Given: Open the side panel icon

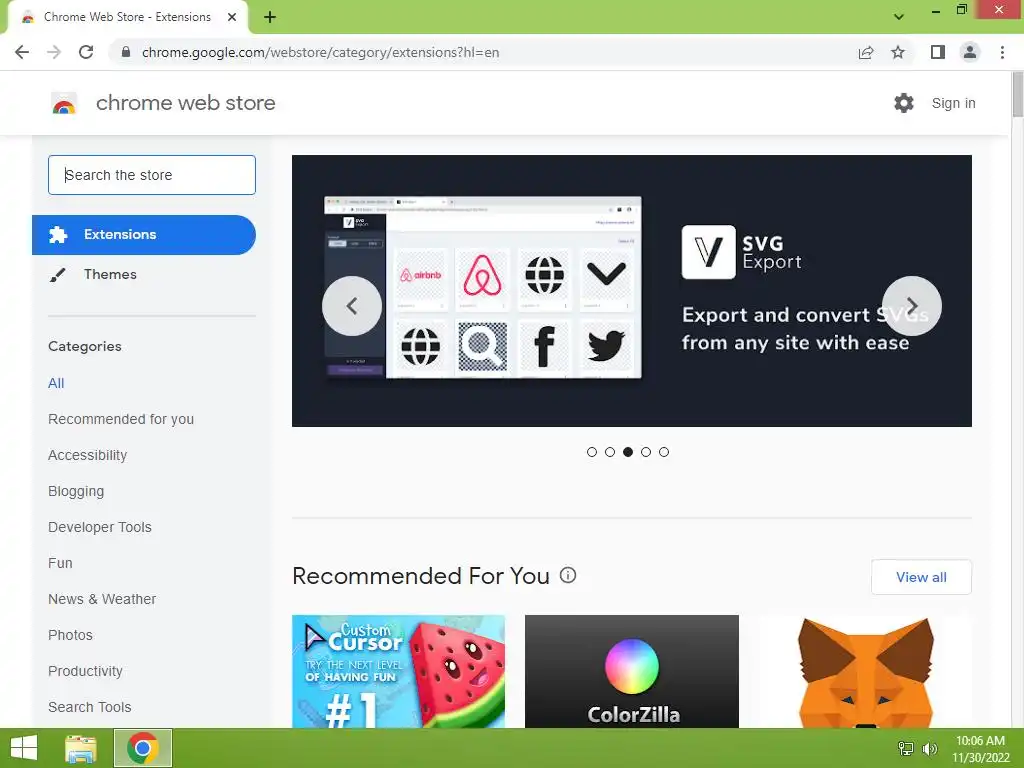Looking at the screenshot, I should coord(938,52).
